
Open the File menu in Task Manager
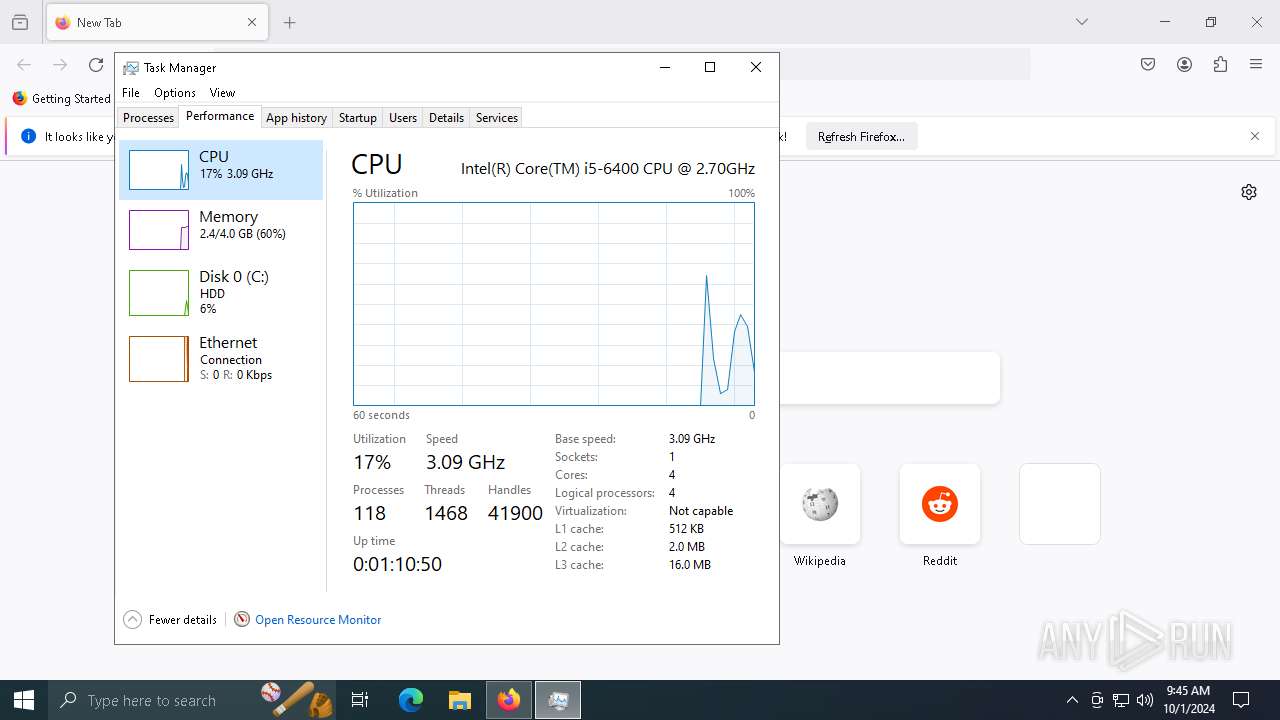point(131,92)
